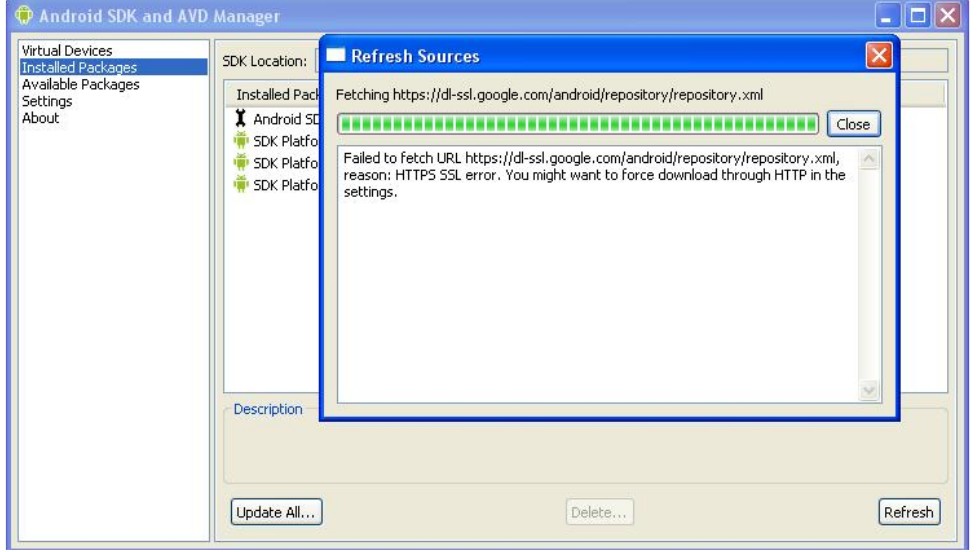Click the error log scrollbar down arrow
Viewport: 978px width, 552px height.
869,390
